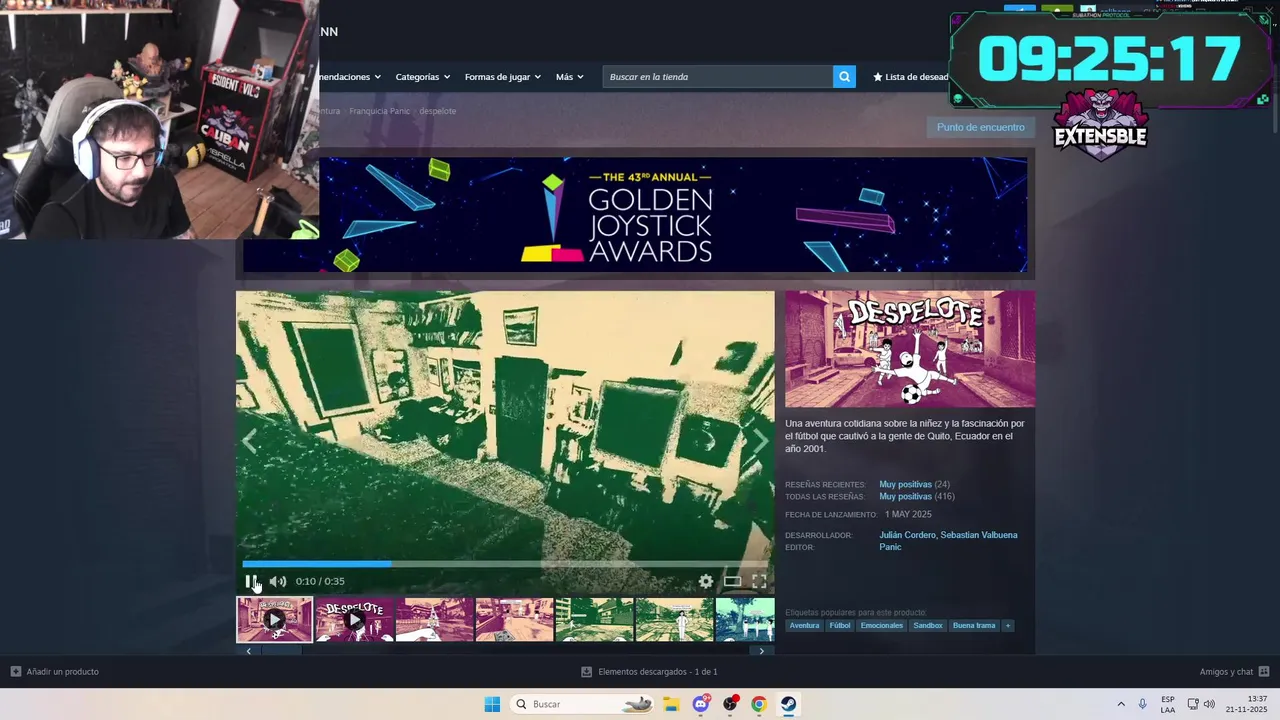Screen dimensions: 1280x720
Task: Expand the Categorías dropdown
Action: [422, 77]
